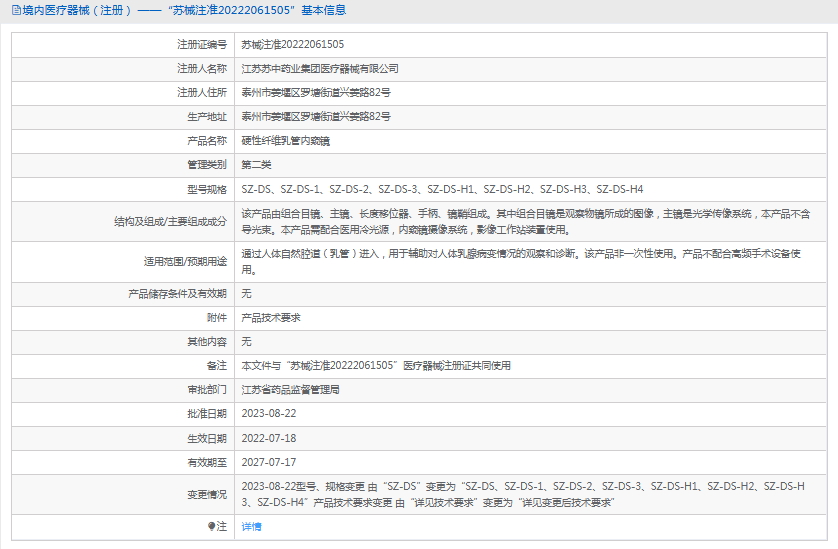Image resolution: width=838 pixels, height=549 pixels.
Task: Select the 第二类 value
Action: coord(256,165)
